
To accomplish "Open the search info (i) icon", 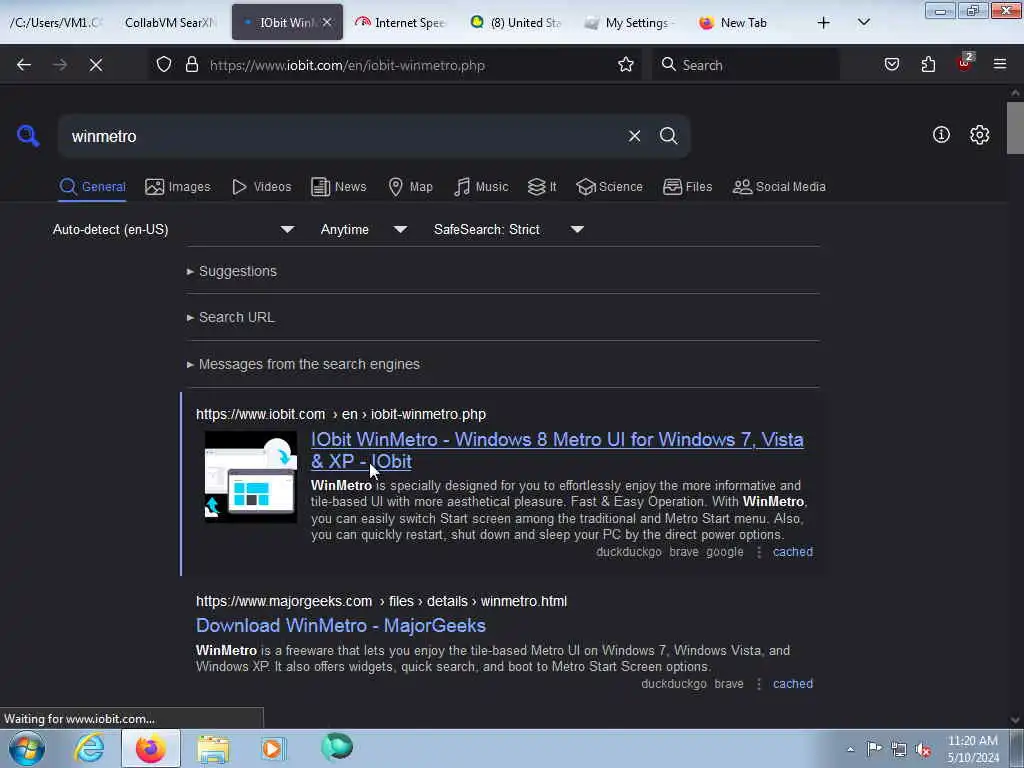I will pos(941,135).
